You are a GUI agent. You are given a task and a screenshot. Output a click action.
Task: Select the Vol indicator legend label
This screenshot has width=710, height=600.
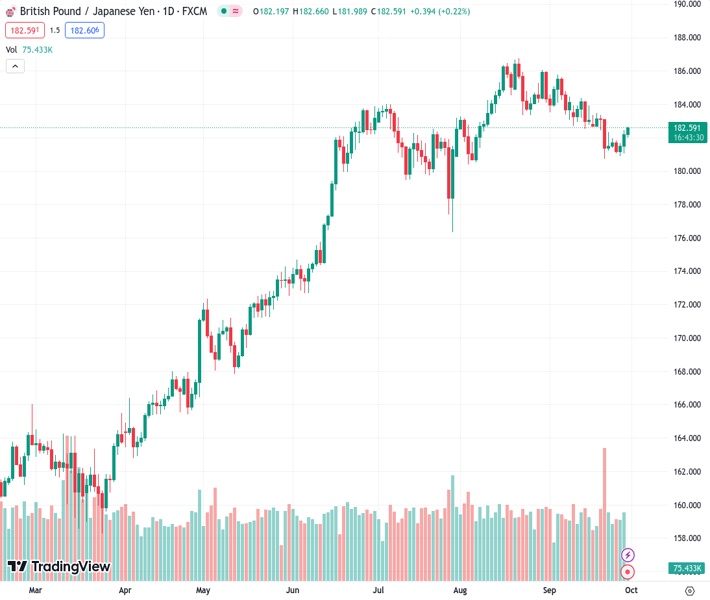(x=11, y=49)
